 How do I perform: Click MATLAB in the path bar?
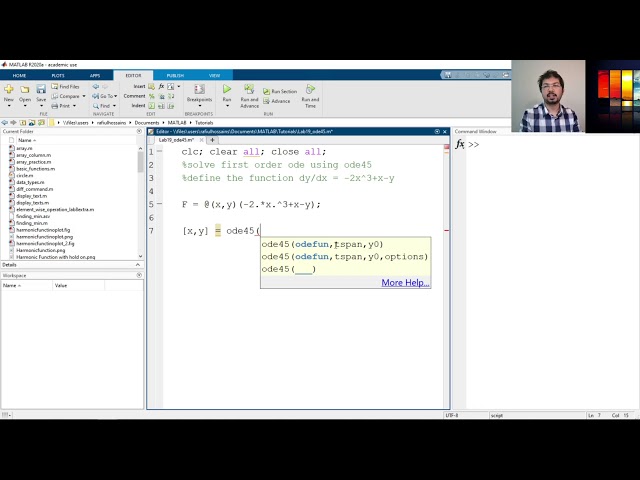coord(177,122)
